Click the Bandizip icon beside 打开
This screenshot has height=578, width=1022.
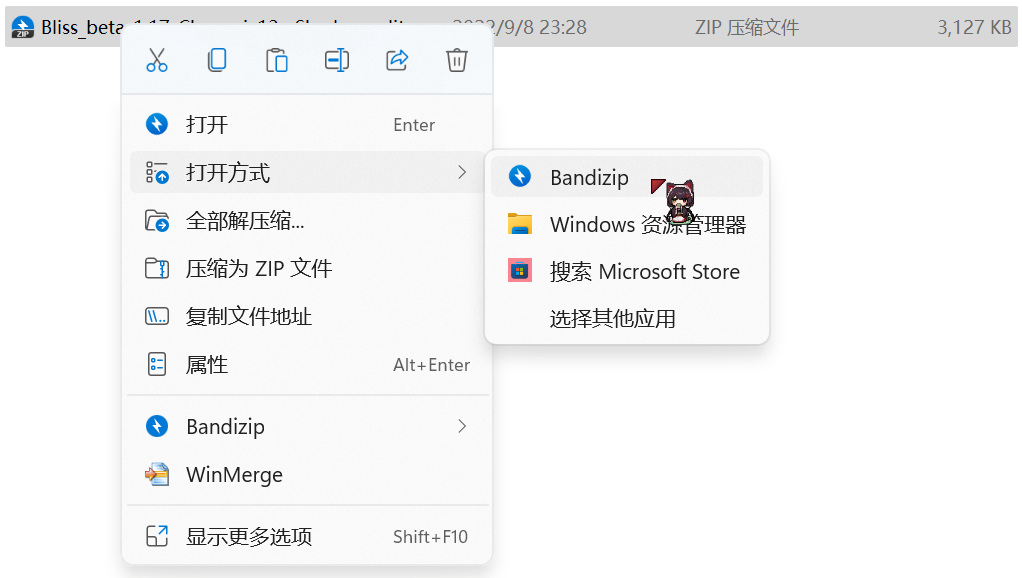(x=156, y=124)
